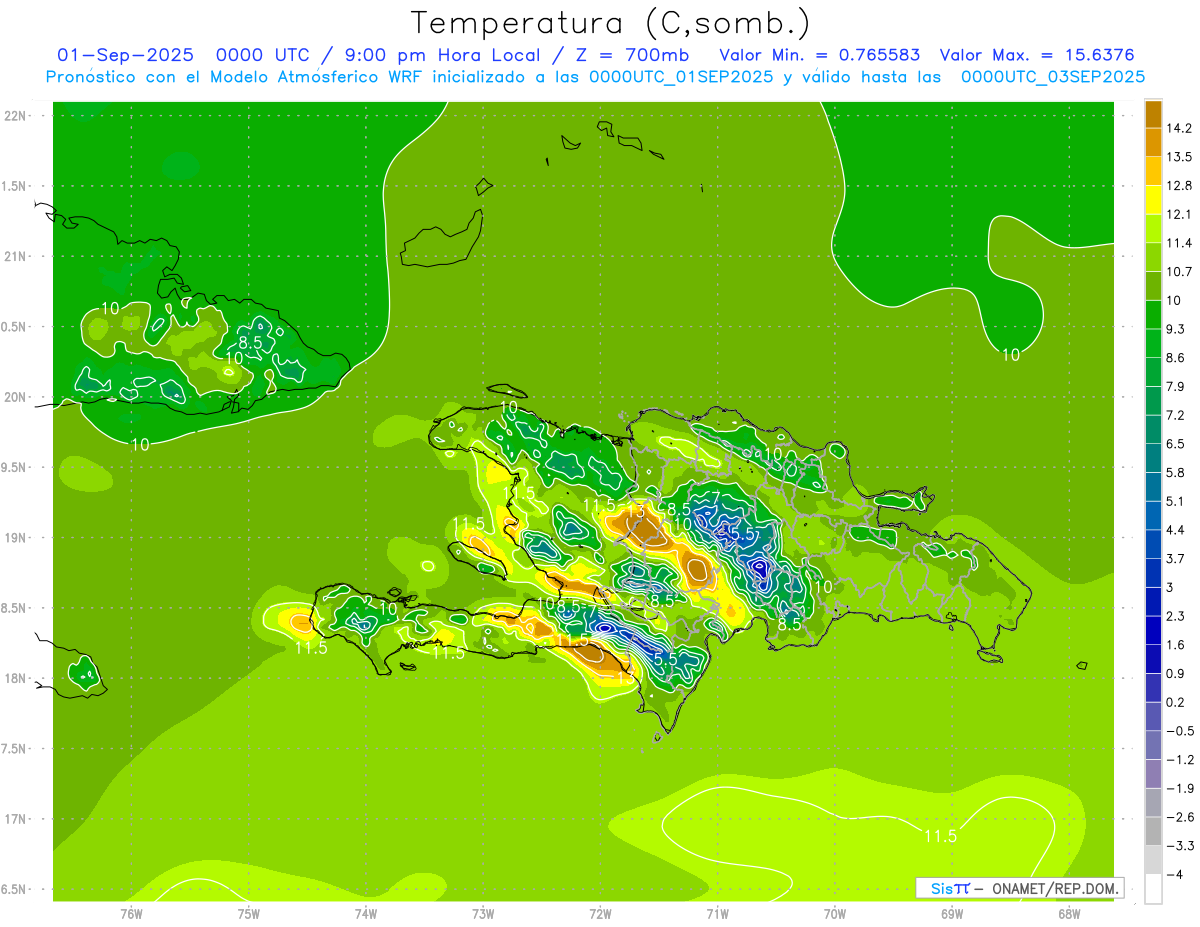This screenshot has height=927, width=1200.
Task: Pick the green swatch between 10 and 9.3
Action: click(1154, 313)
